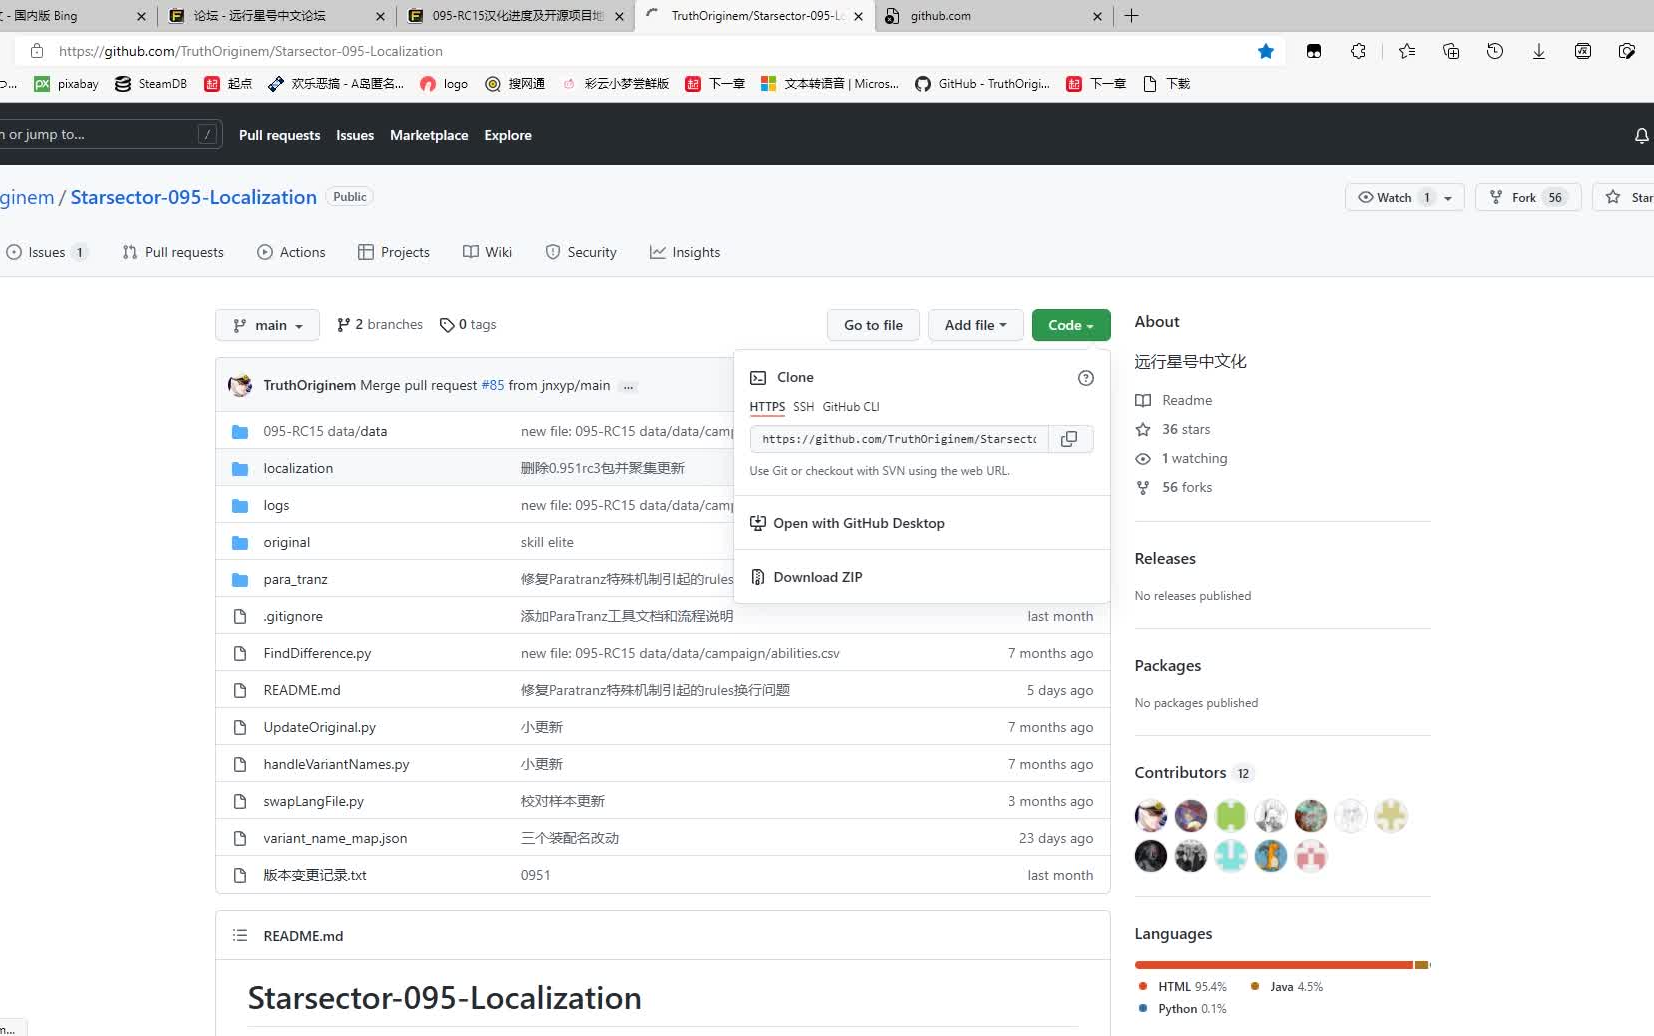Open browser downloads arrow icon
This screenshot has height=1036, width=1654.
pos(1539,51)
